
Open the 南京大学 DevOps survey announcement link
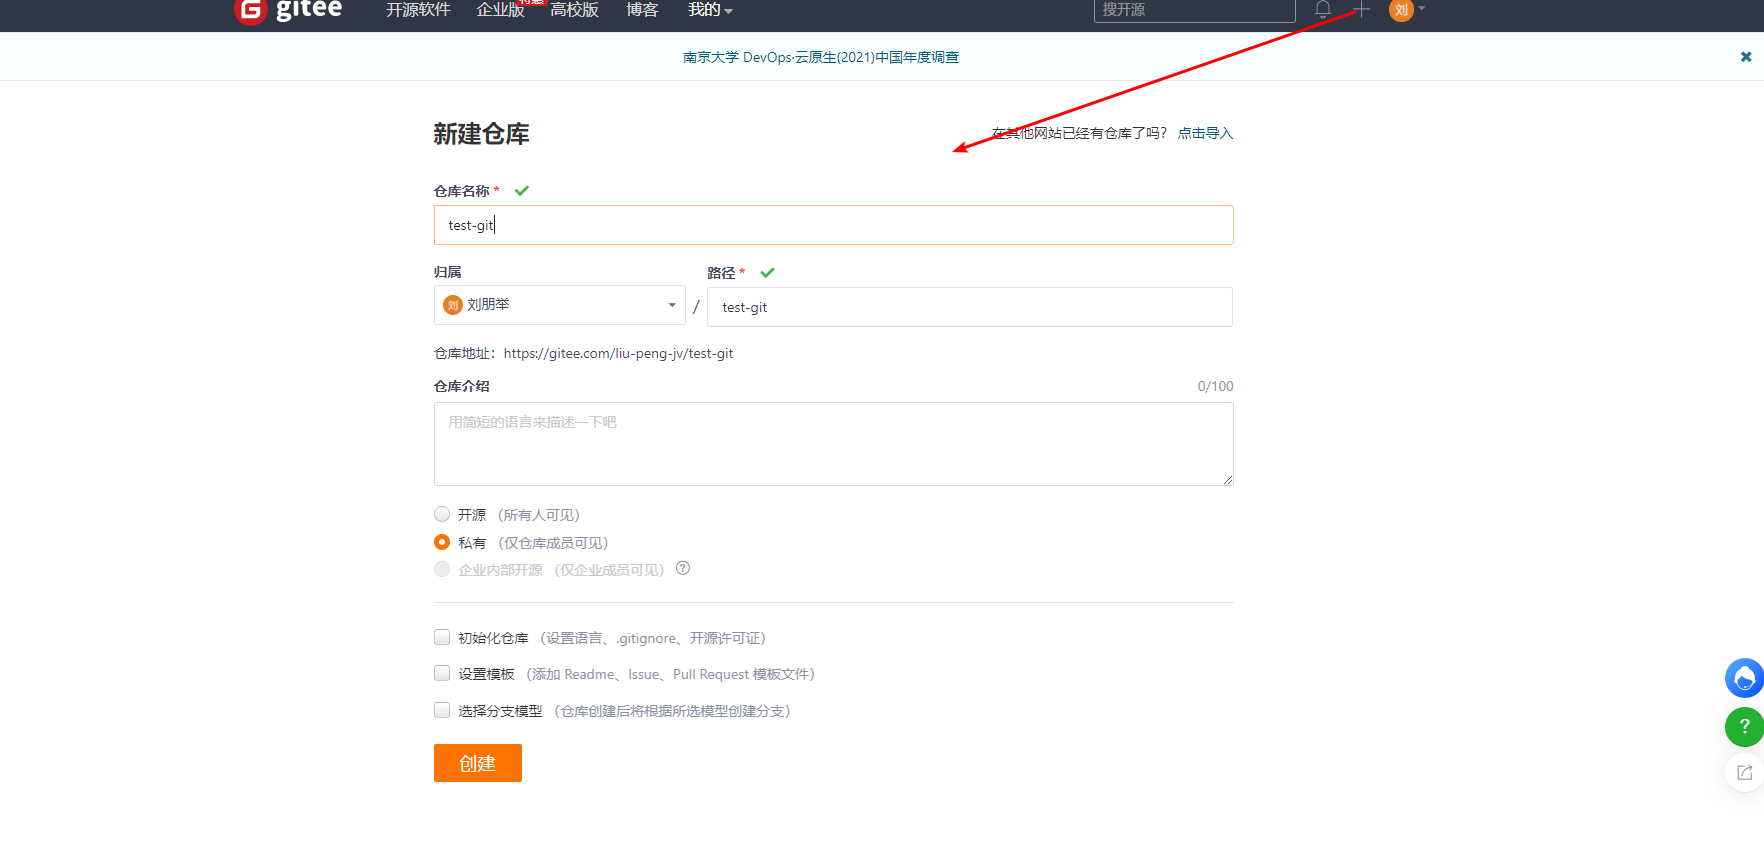[821, 57]
